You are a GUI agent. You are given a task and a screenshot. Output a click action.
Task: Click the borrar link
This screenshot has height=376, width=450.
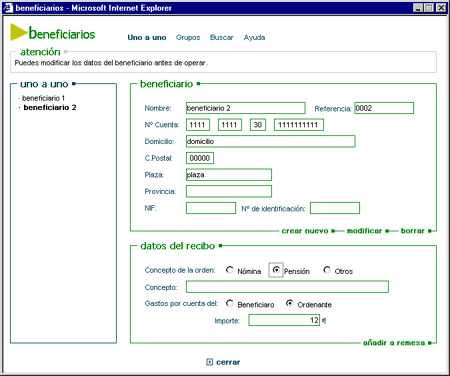click(413, 231)
